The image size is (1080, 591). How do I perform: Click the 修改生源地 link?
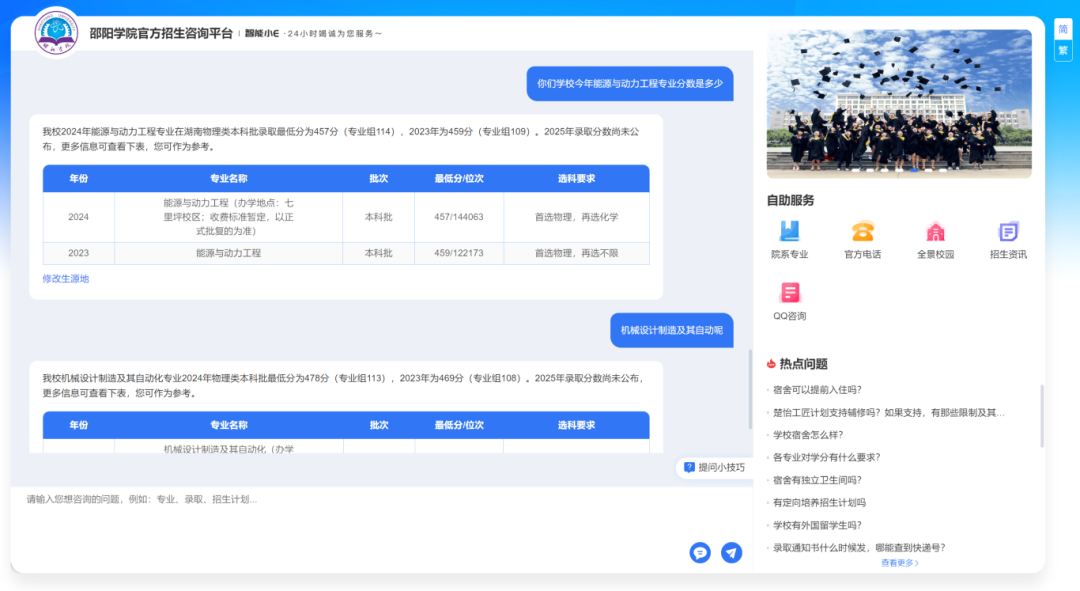pos(66,279)
